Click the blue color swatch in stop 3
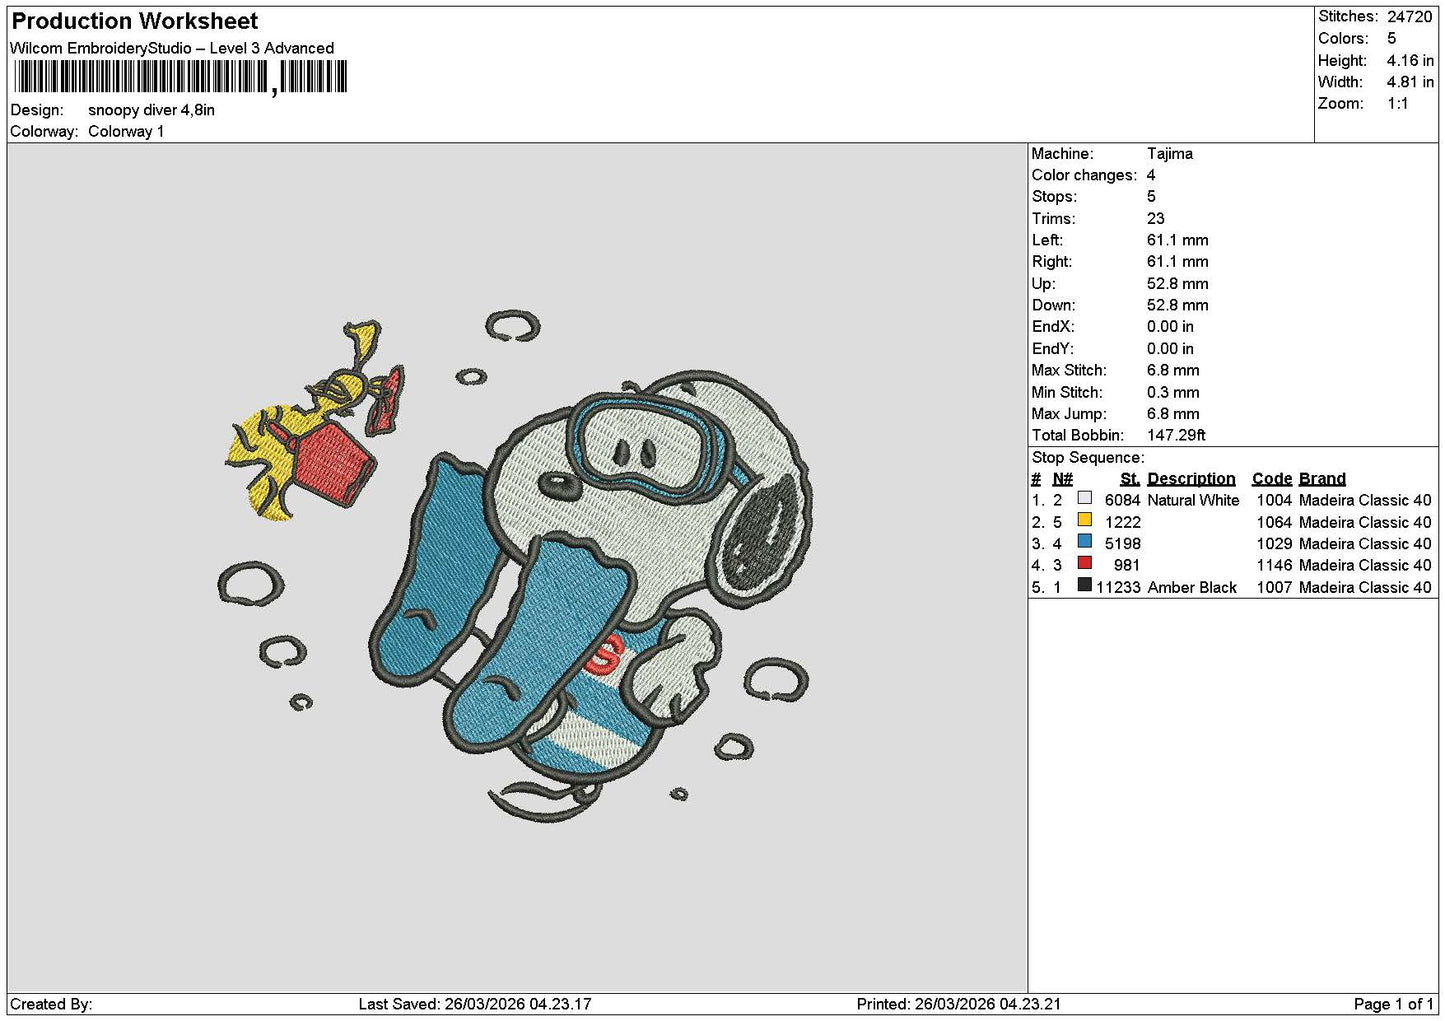This screenshot has width=1445, height=1021. (x=1084, y=542)
